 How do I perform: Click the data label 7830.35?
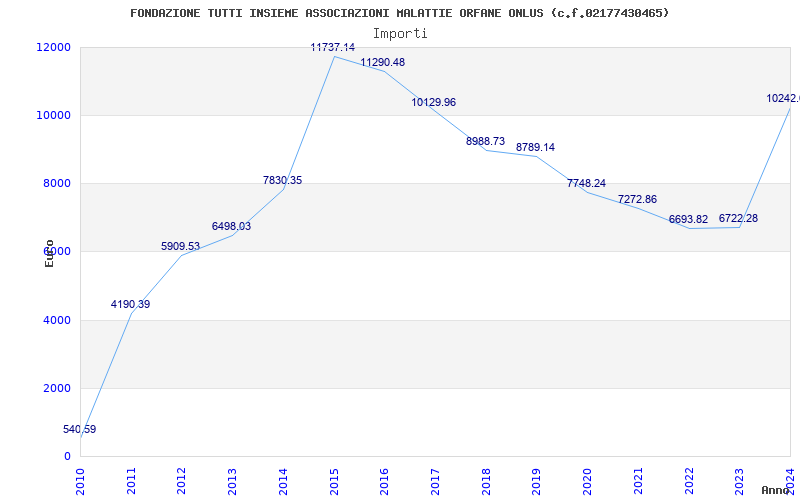click(283, 180)
